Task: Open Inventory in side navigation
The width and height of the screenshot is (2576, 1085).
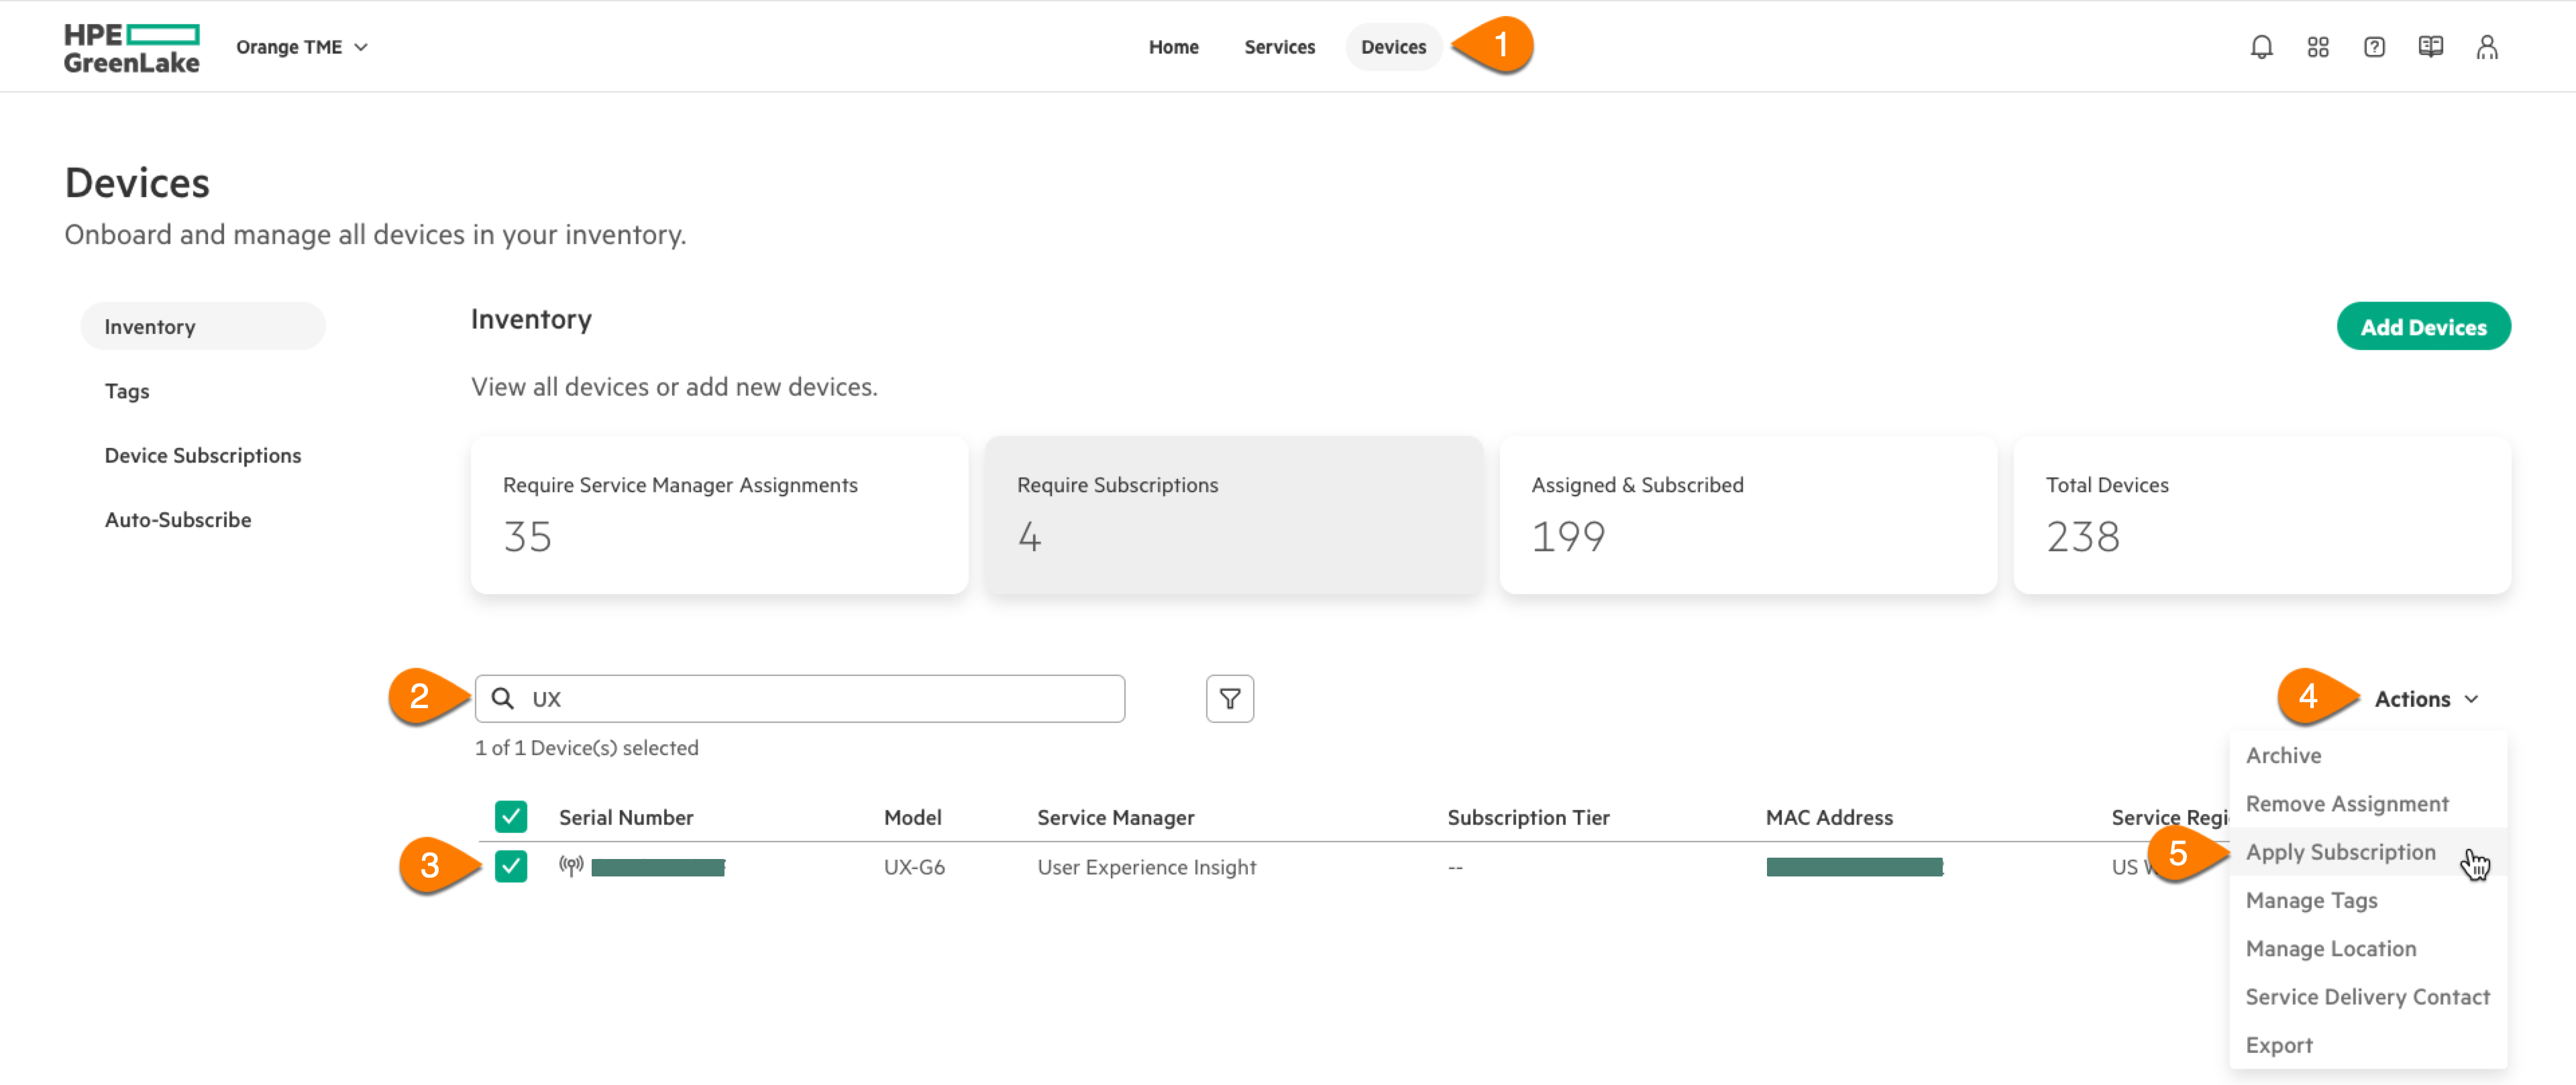Action: tap(203, 326)
